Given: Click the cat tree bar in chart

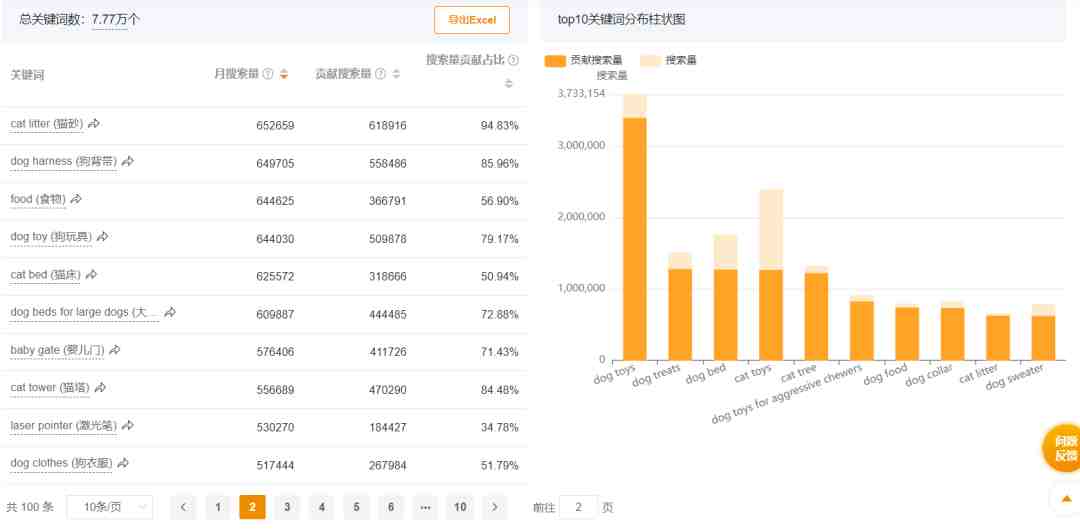Looking at the screenshot, I should pos(816,316).
